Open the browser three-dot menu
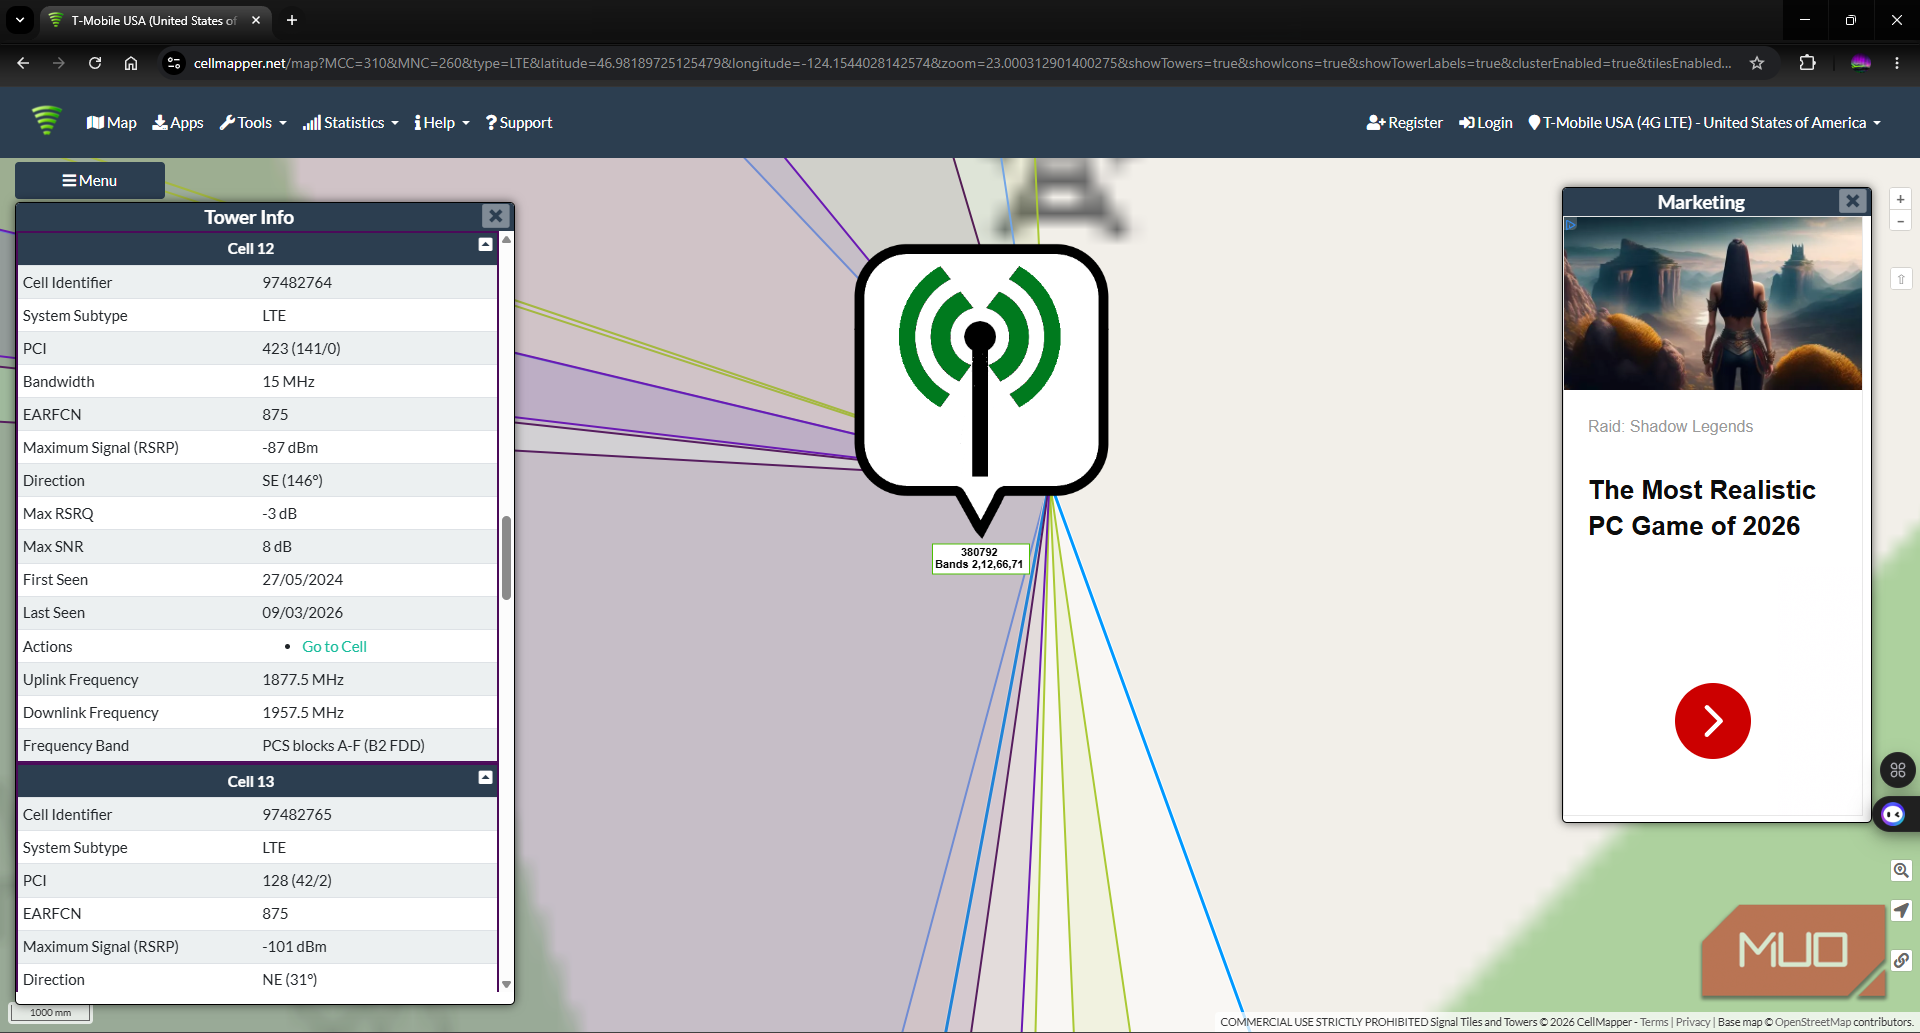Screen dimensions: 1920x1033 pos(1897,63)
